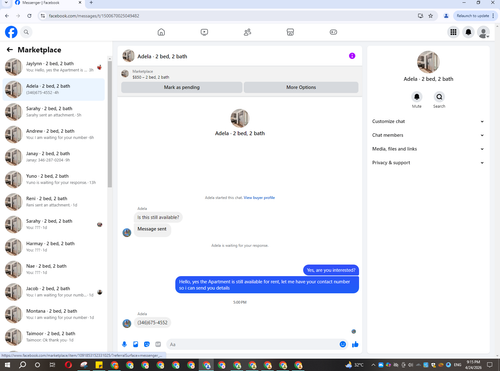Viewport: 500px width, 371px height.
Task: Go to the Home feed icon
Action: [x=161, y=32]
